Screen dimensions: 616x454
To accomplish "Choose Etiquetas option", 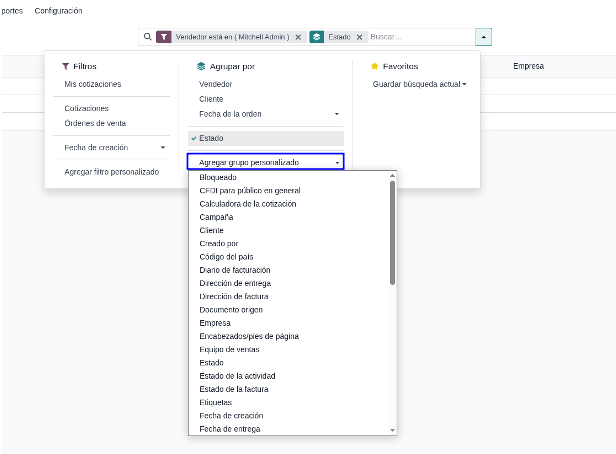I will pyautogui.click(x=289, y=403).
